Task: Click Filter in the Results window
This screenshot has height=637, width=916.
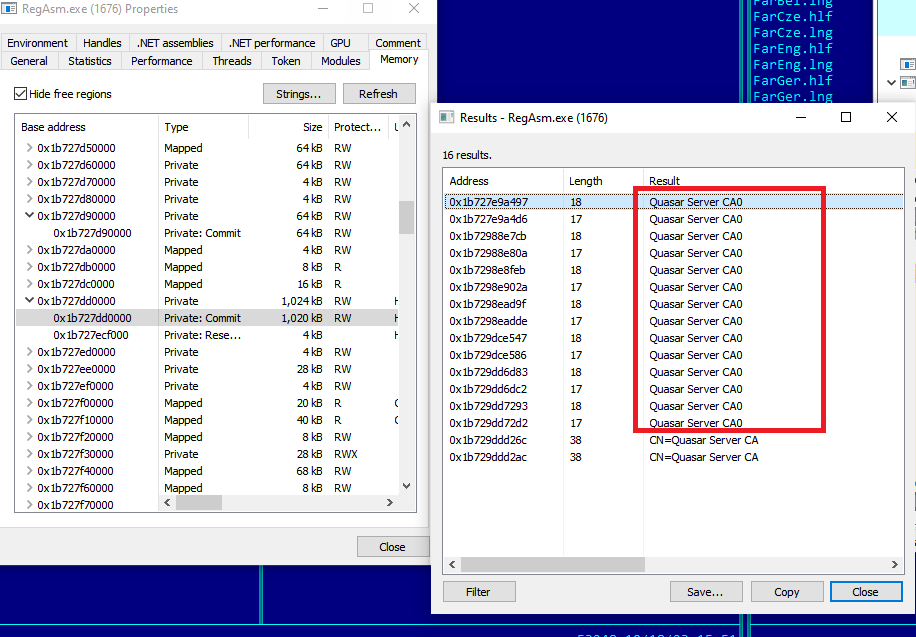Action: tap(479, 591)
